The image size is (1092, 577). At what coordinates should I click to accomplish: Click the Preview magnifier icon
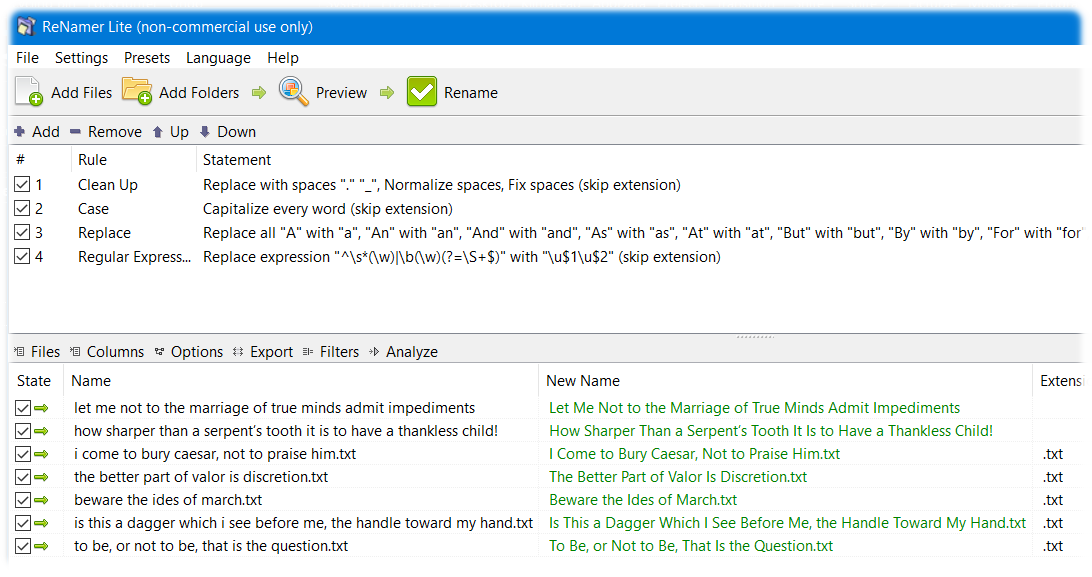(294, 91)
